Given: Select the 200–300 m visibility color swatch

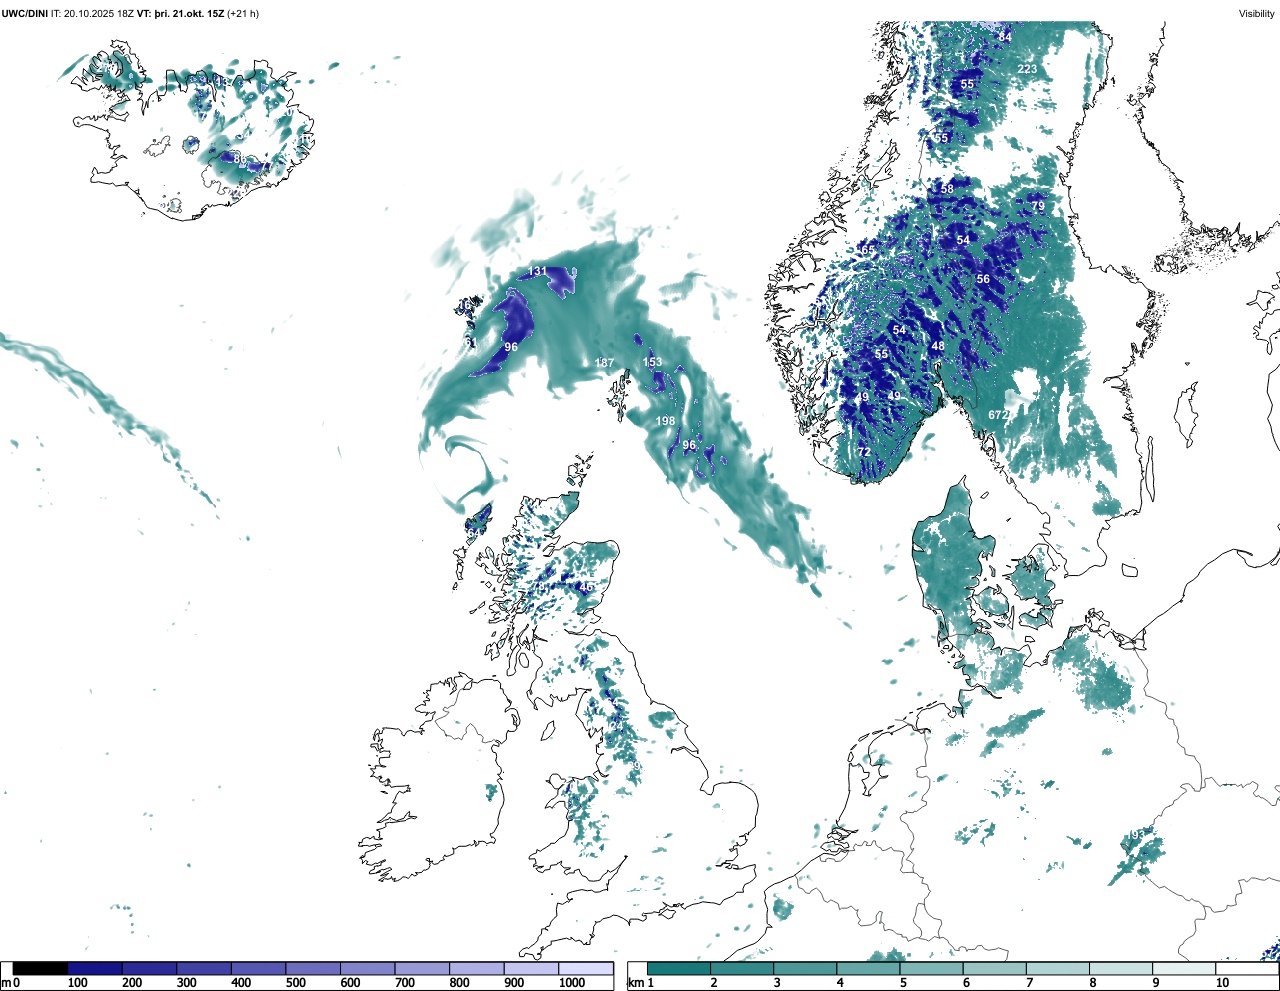Looking at the screenshot, I should tap(149, 968).
